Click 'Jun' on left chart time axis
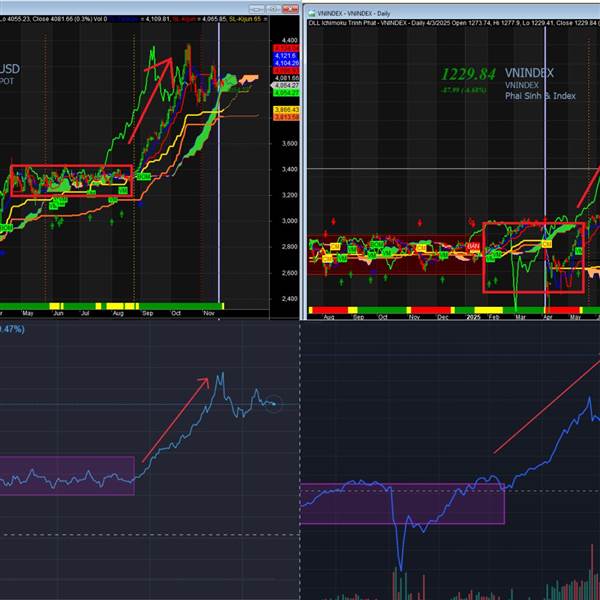 58,313
